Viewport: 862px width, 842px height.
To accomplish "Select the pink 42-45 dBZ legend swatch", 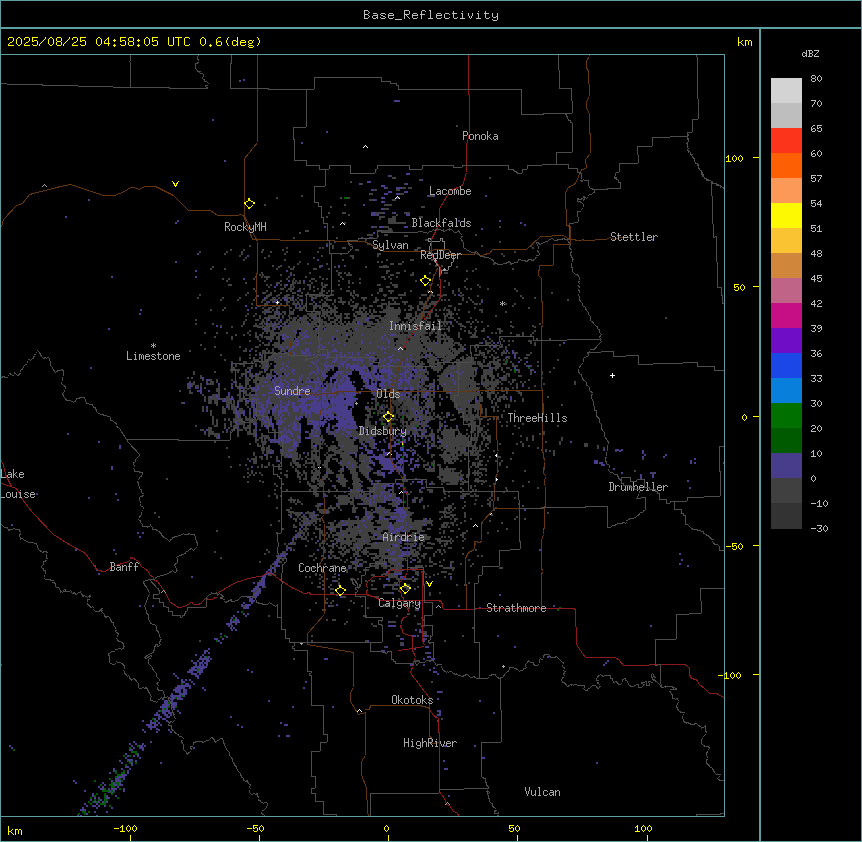I will point(786,291).
